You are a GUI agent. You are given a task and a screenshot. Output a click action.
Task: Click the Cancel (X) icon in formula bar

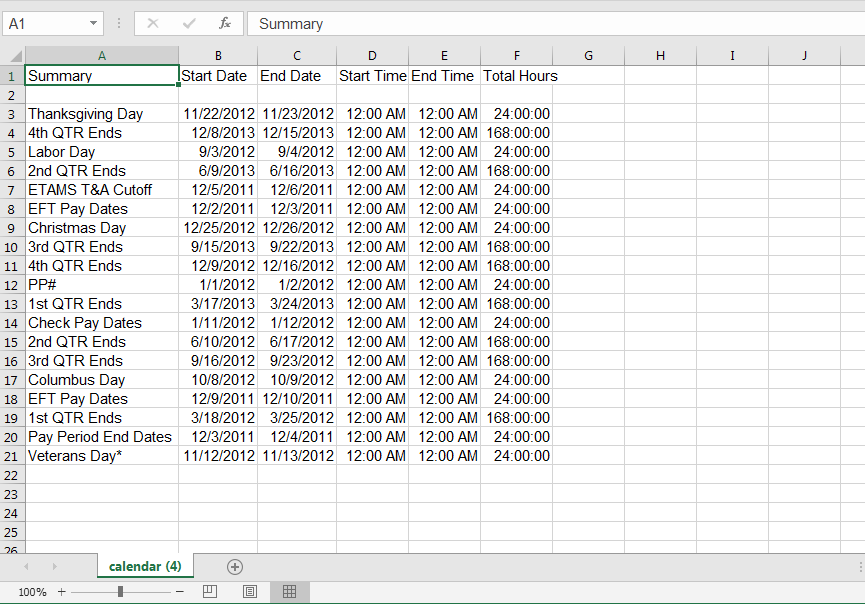coord(152,23)
